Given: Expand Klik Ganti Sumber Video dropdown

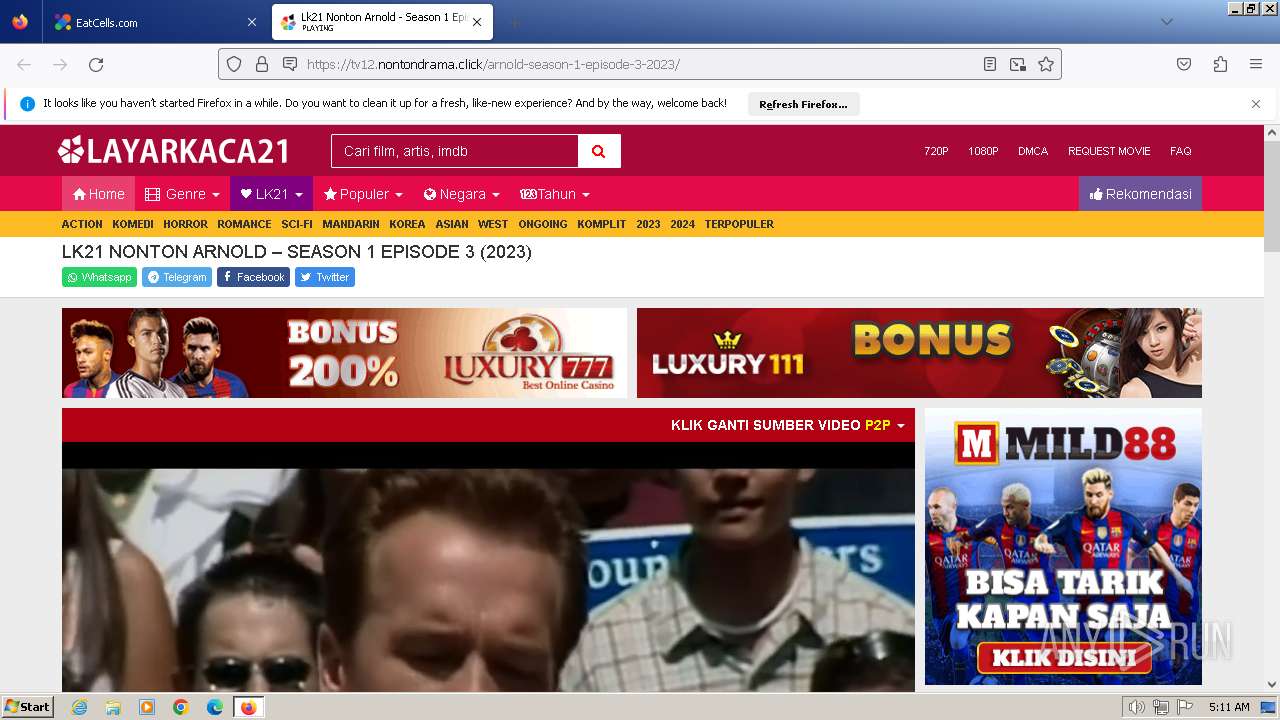Looking at the screenshot, I should coord(788,425).
